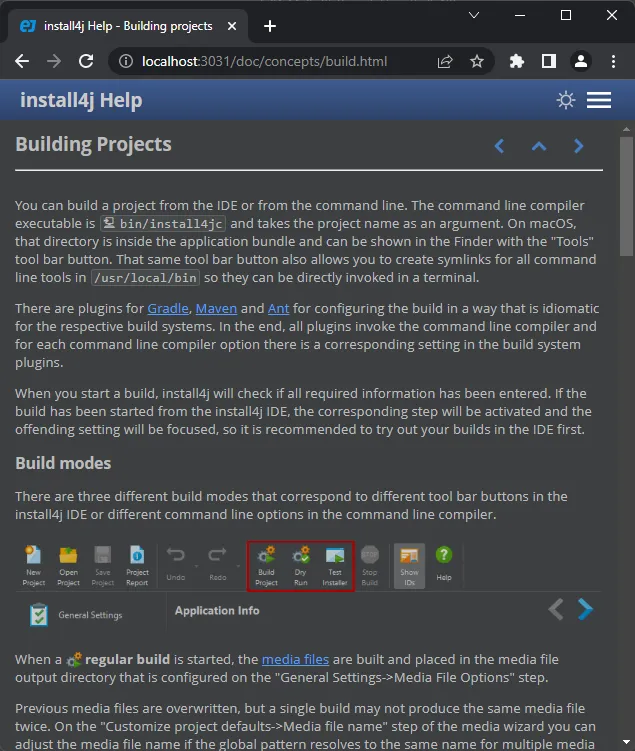Open the Ant plugin link
This screenshot has width=635, height=751.
278,308
